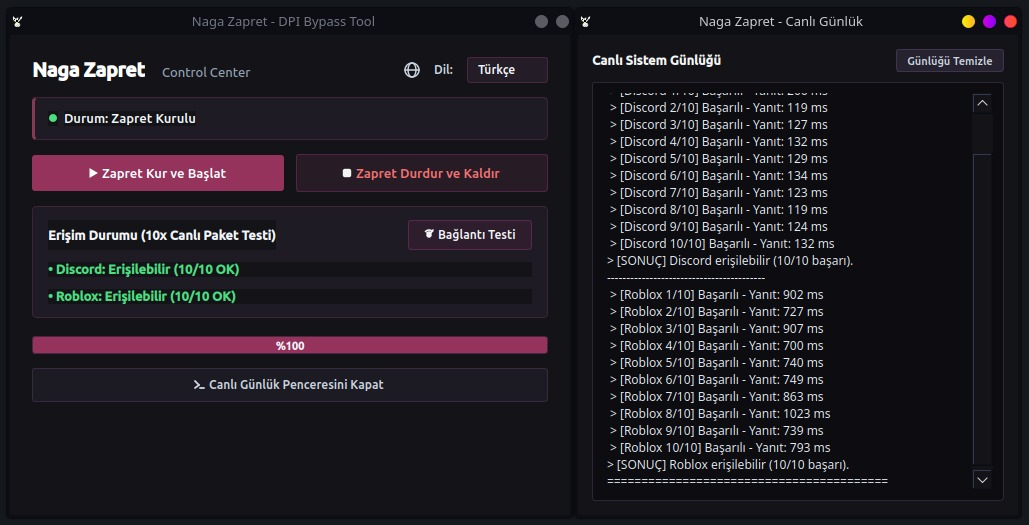Click the green status dot beside Durum

[x=53, y=118]
